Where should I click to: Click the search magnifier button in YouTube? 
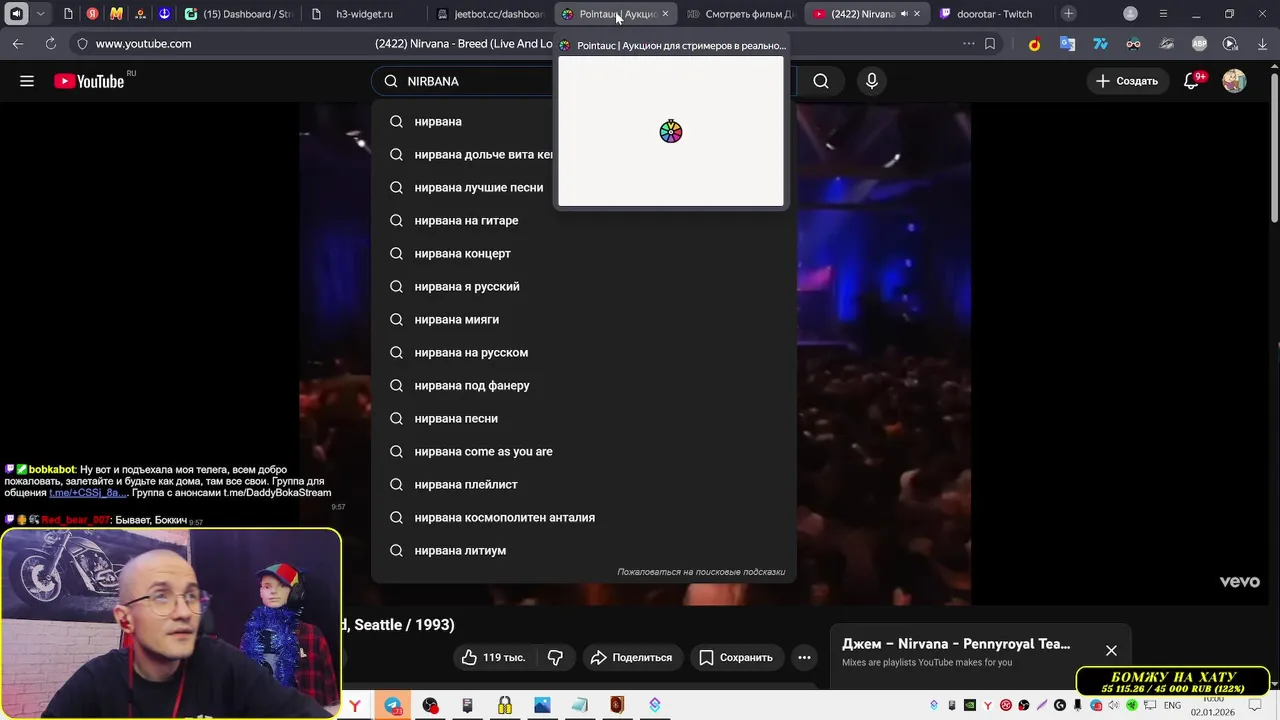pos(821,81)
